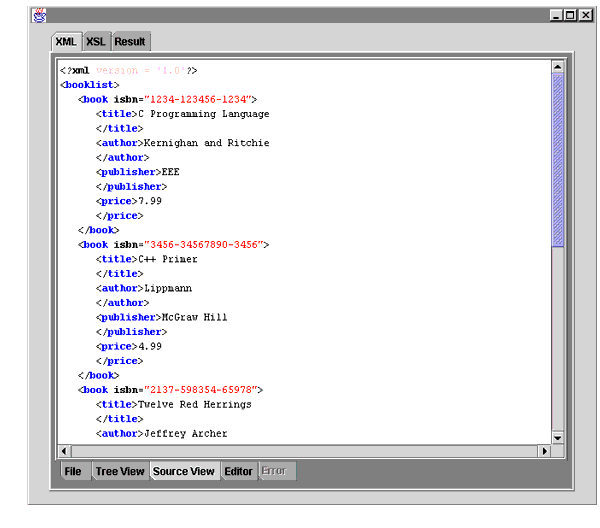Click the vertical scrollbar up arrow

(x=558, y=67)
